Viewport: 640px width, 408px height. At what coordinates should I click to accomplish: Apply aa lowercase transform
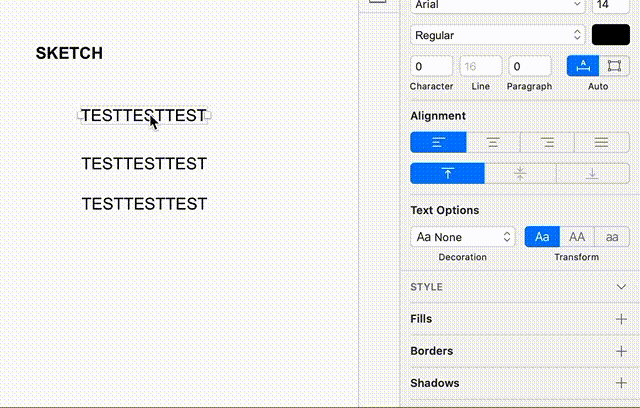pyautogui.click(x=612, y=237)
